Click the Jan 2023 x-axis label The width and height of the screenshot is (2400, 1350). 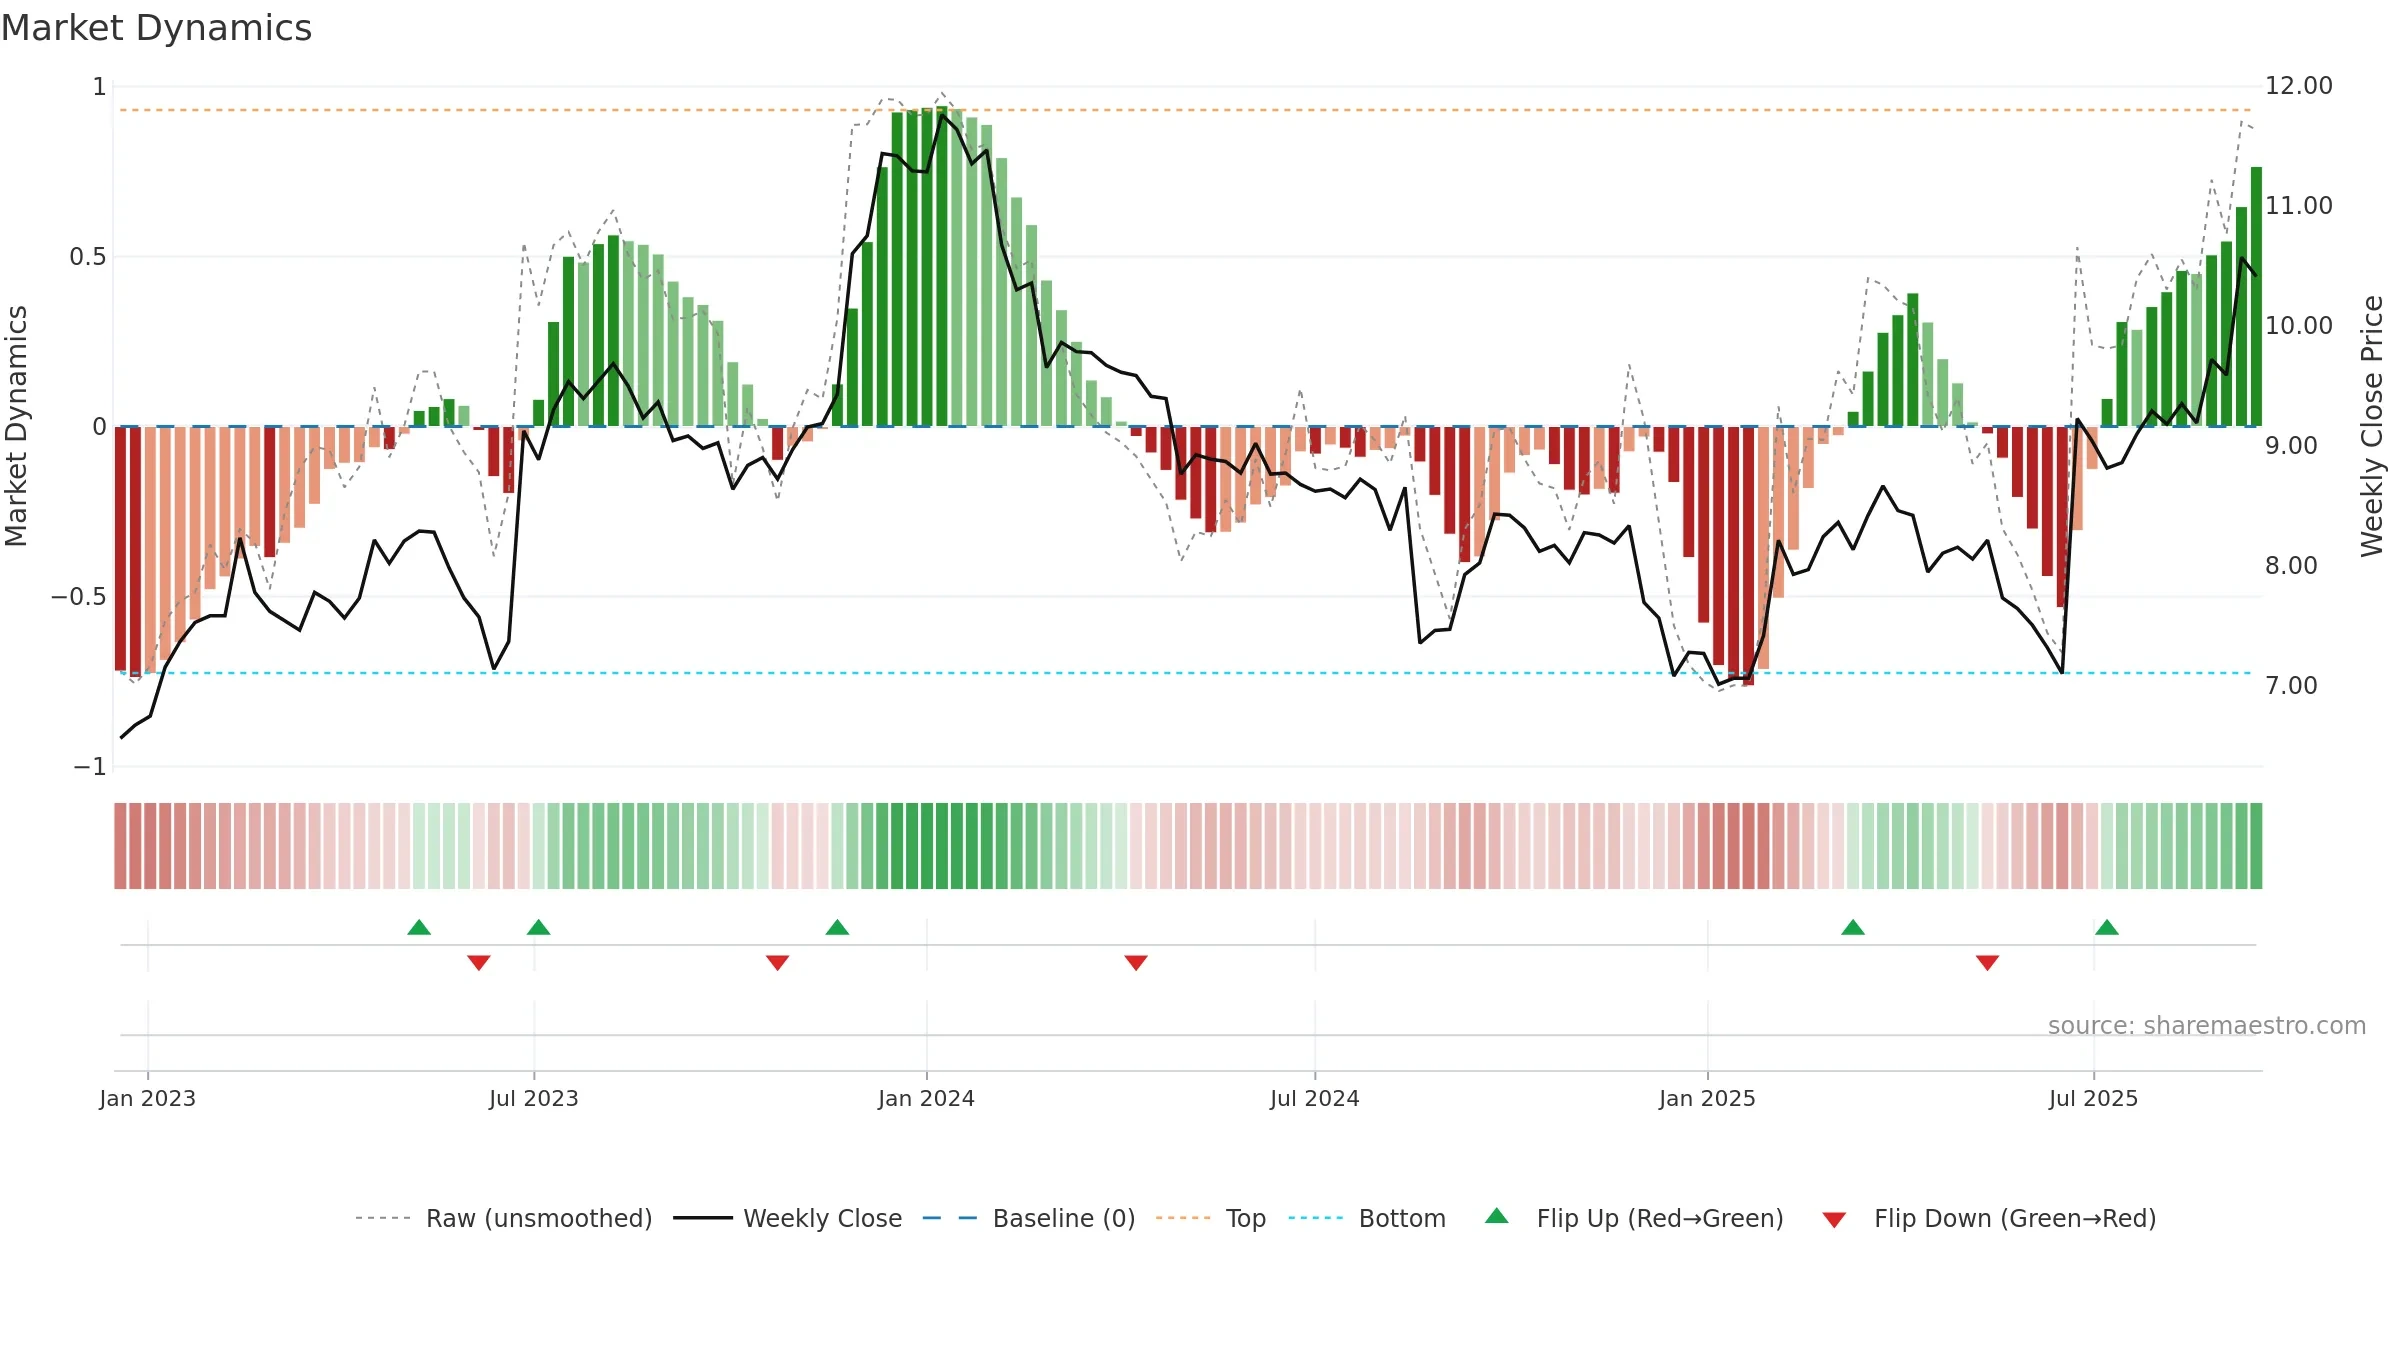148,1098
